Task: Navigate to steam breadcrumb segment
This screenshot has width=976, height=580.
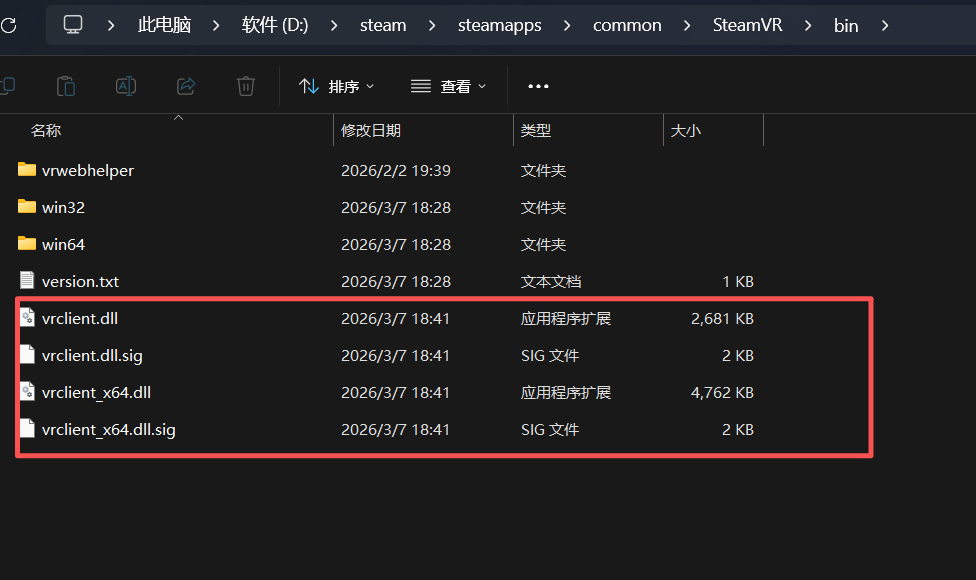Action: pyautogui.click(x=383, y=26)
